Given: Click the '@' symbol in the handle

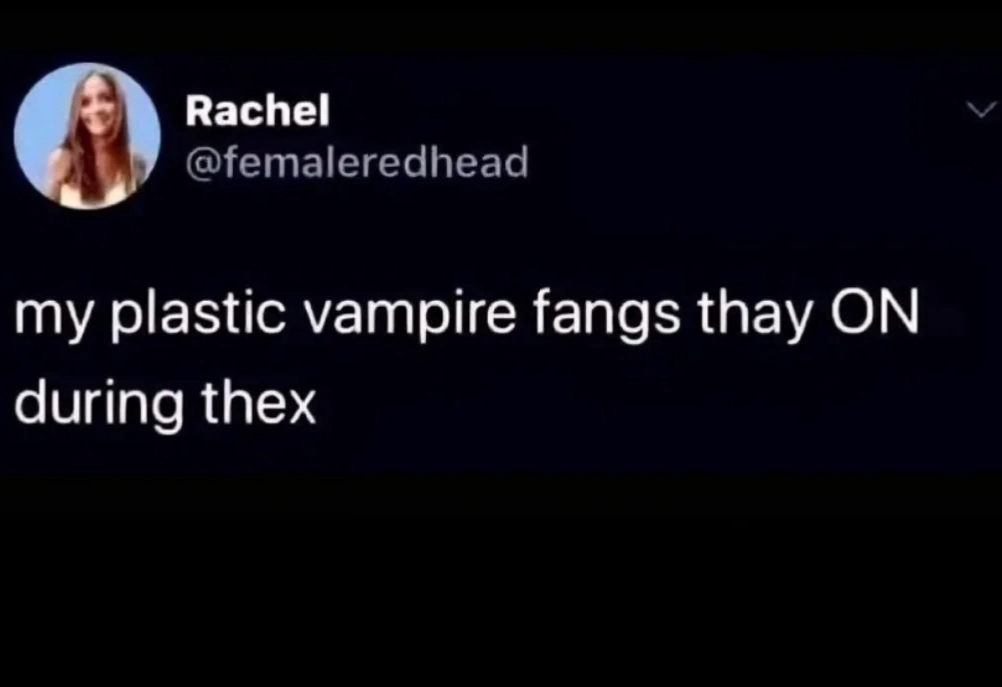Looking at the screenshot, I should click(202, 164).
